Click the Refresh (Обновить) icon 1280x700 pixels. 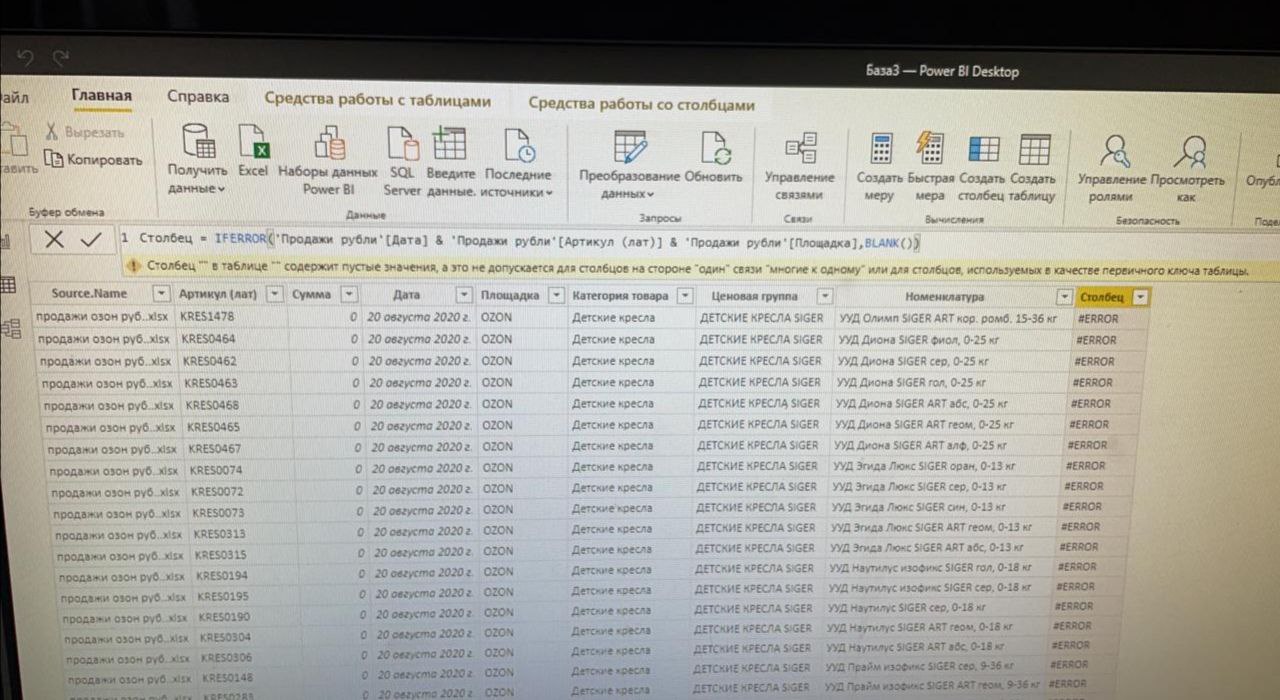[x=715, y=149]
